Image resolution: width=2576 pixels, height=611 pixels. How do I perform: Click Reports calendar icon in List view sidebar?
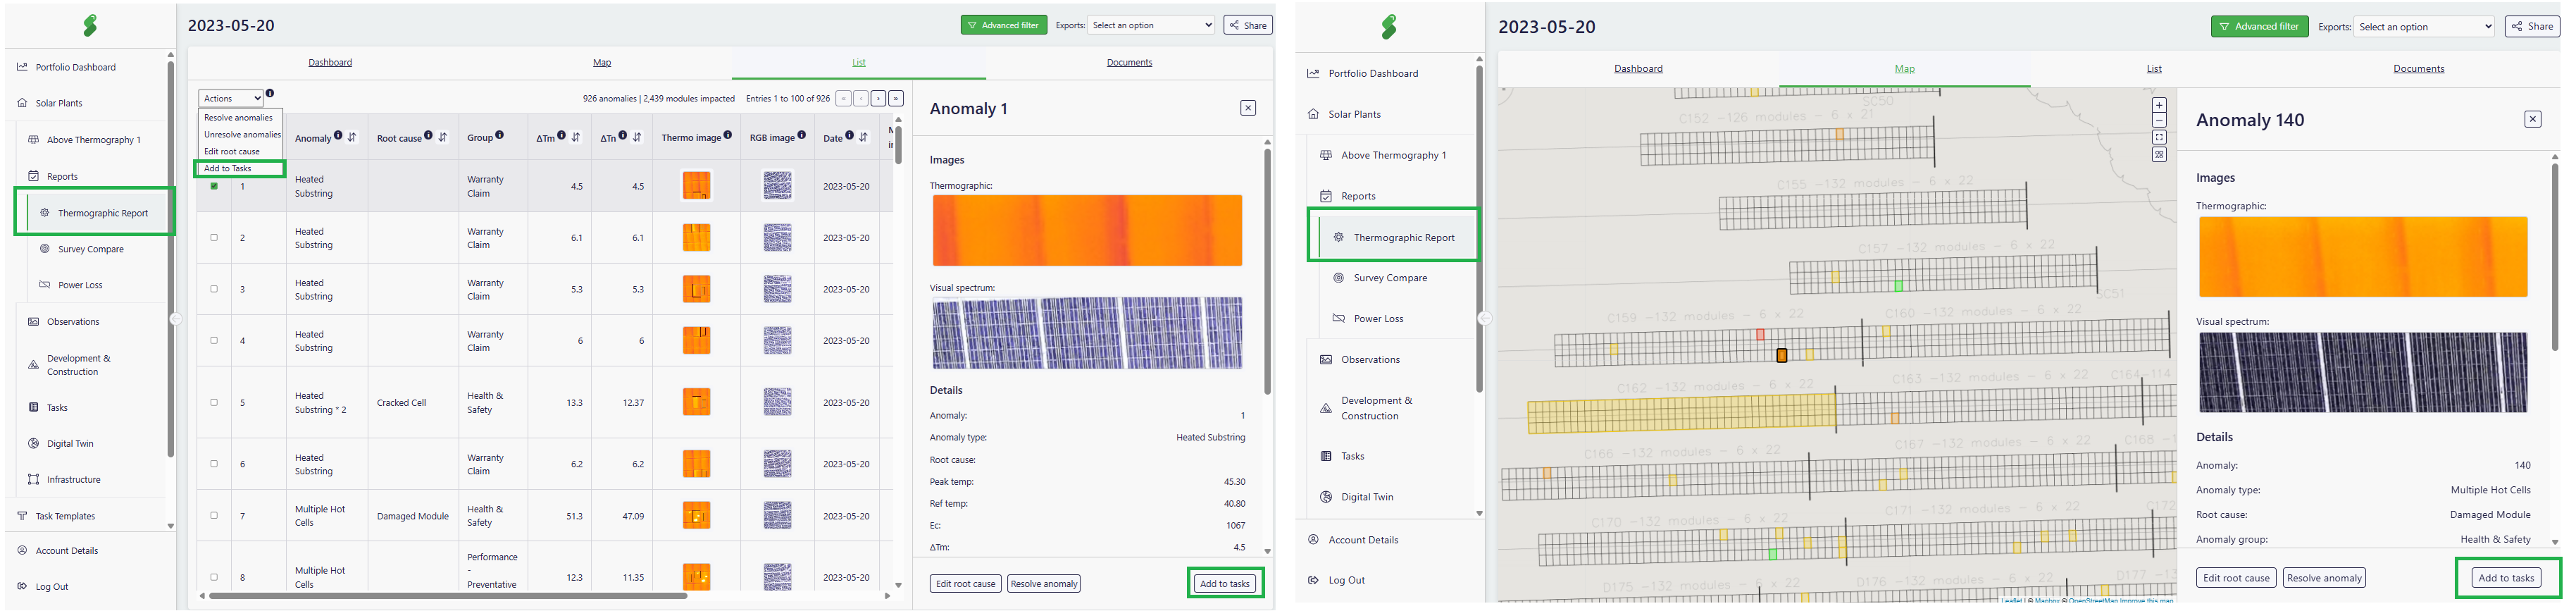[33, 176]
